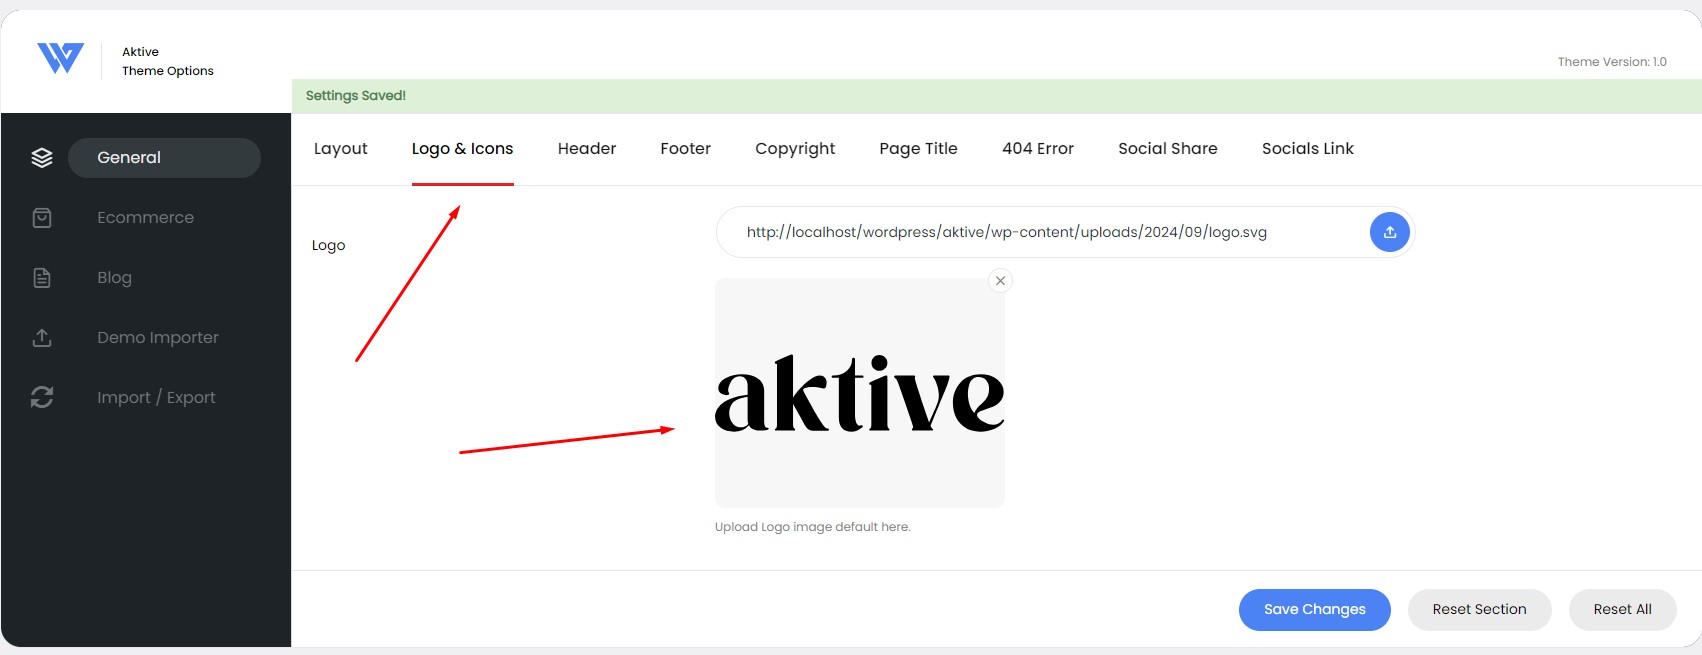This screenshot has height=655, width=1702.
Task: Select the Copyright tab
Action: coord(794,149)
